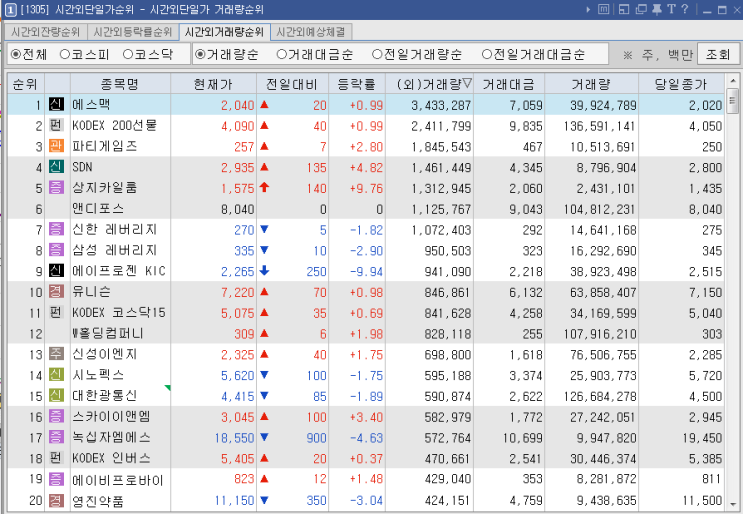Switch to the 시간외예상체결 tab
The image size is (743, 514).
coord(311,32)
